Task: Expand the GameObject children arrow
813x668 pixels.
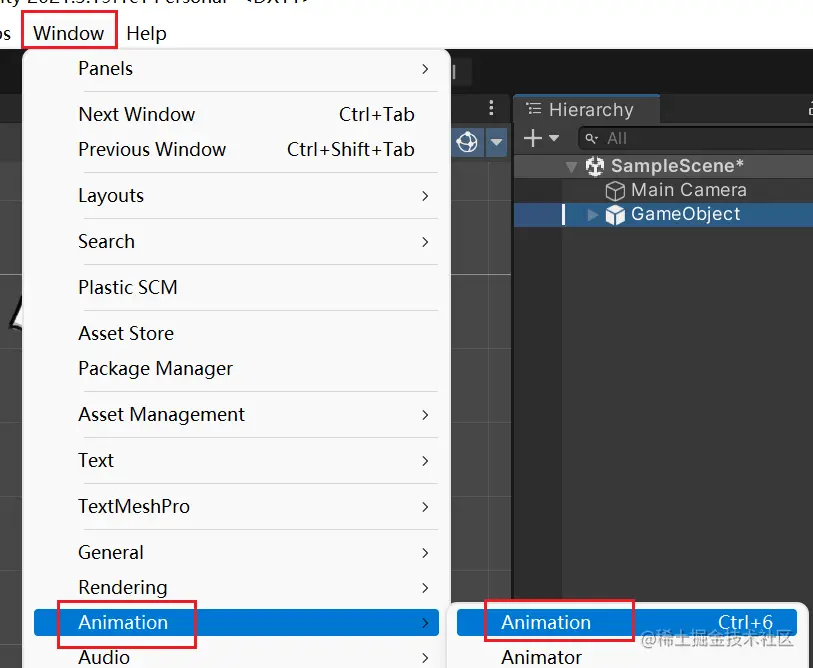Action: click(592, 214)
